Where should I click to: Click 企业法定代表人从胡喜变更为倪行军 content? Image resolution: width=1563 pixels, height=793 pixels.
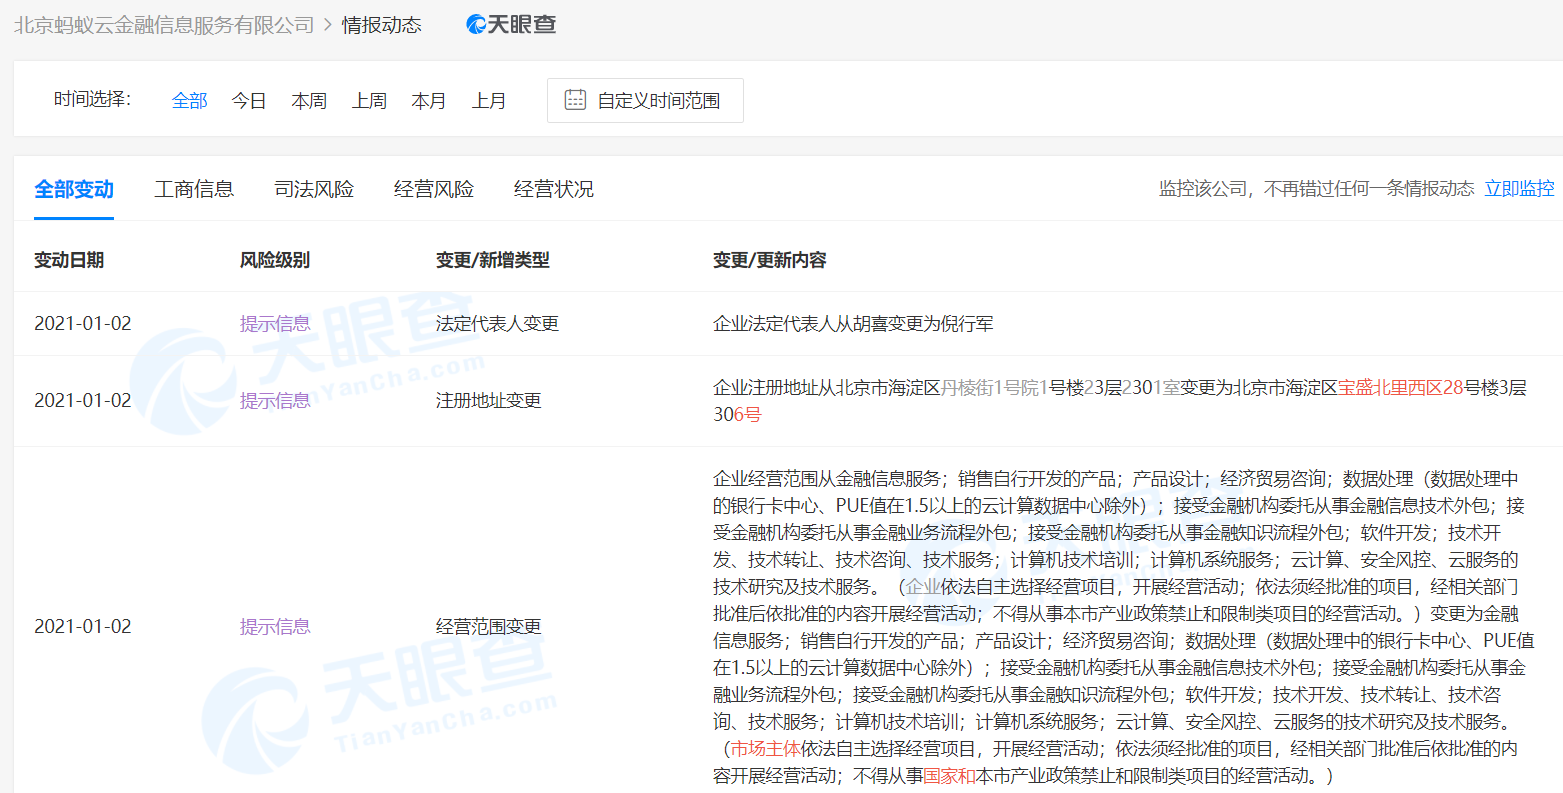(853, 323)
